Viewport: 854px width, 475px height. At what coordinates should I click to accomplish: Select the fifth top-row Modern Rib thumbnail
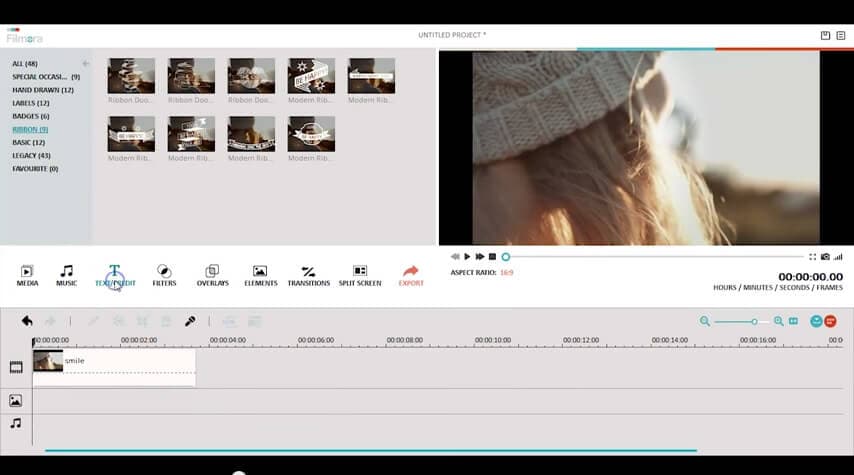pyautogui.click(x=371, y=76)
